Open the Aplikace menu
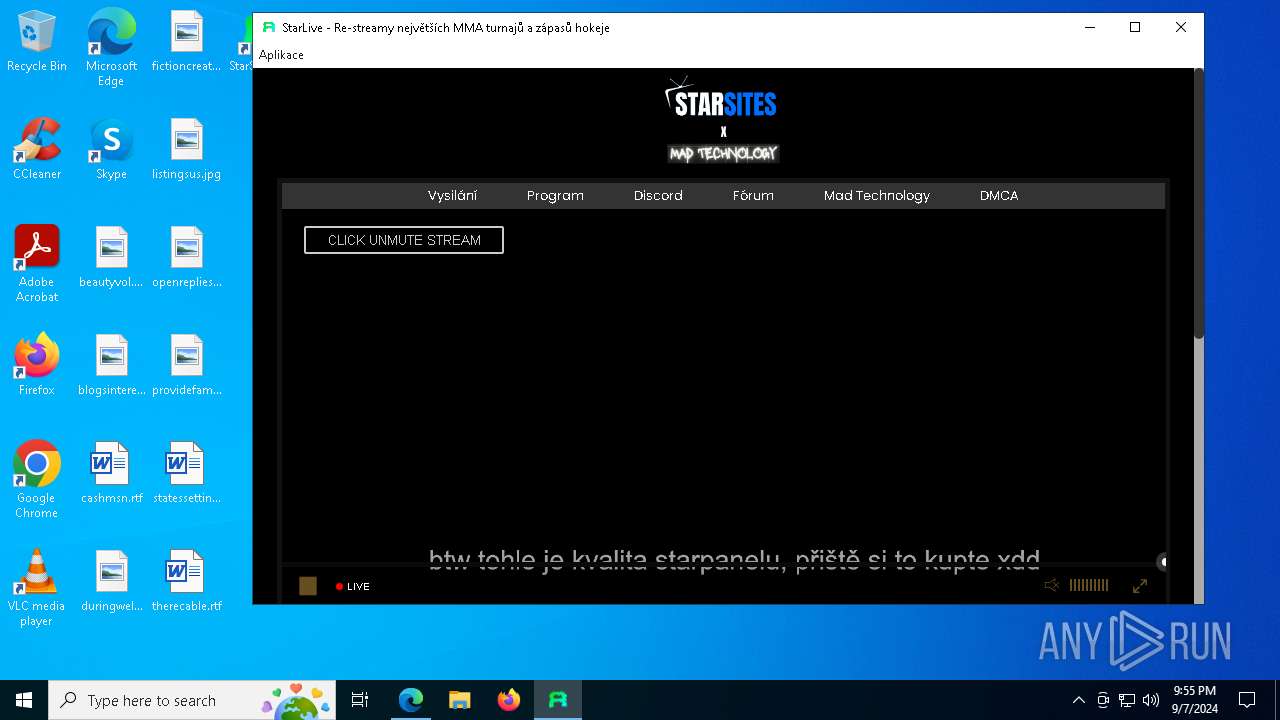Viewport: 1280px width, 720px height. pos(281,55)
